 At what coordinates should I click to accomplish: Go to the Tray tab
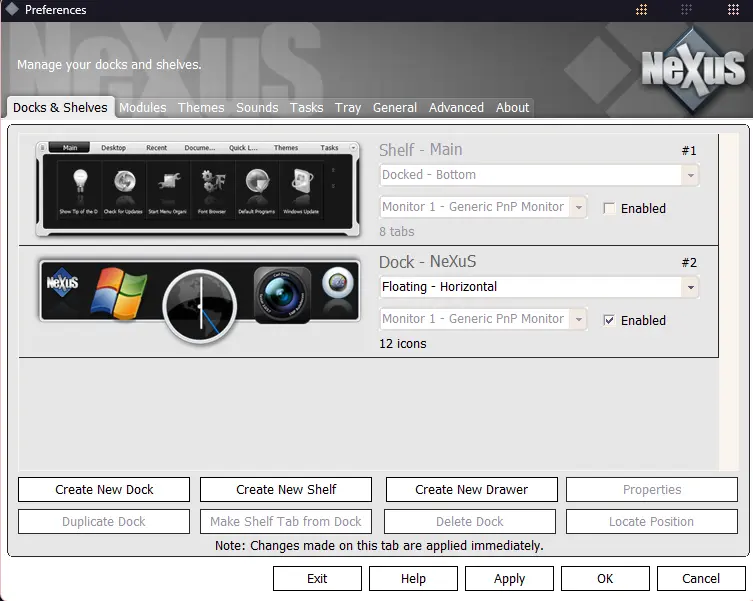(x=348, y=108)
